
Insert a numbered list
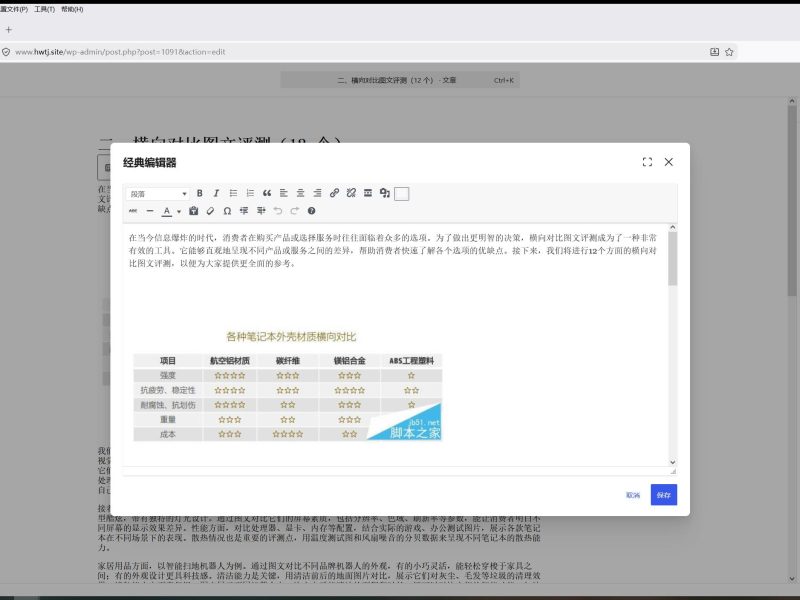pyautogui.click(x=250, y=193)
